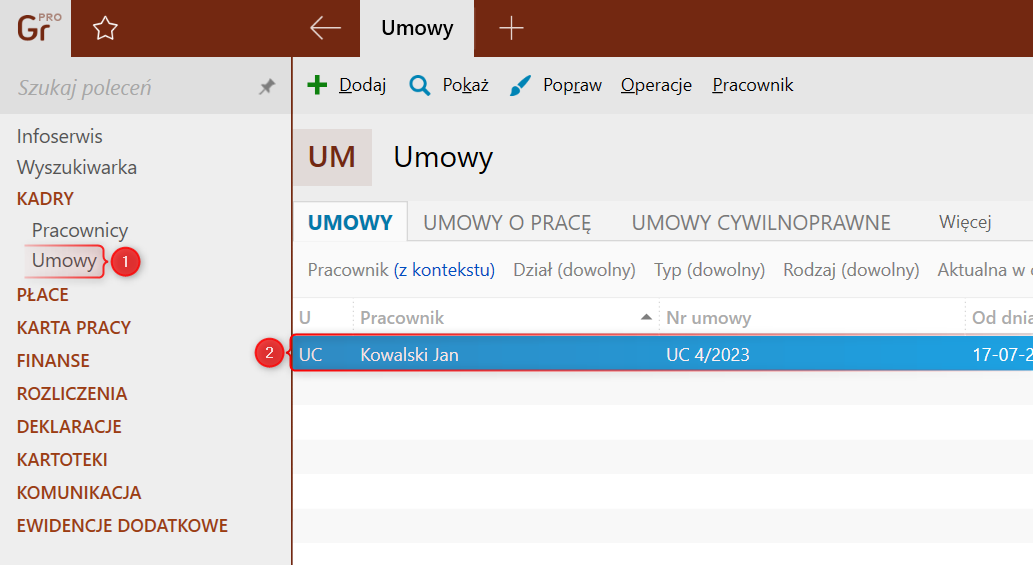Go back using the left arrow

coord(325,28)
